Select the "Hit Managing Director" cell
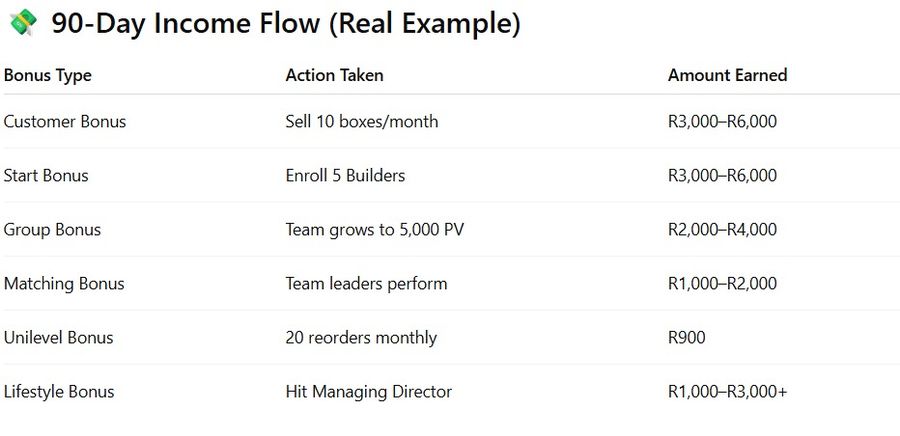Viewport: 900px width, 436px height. (369, 392)
